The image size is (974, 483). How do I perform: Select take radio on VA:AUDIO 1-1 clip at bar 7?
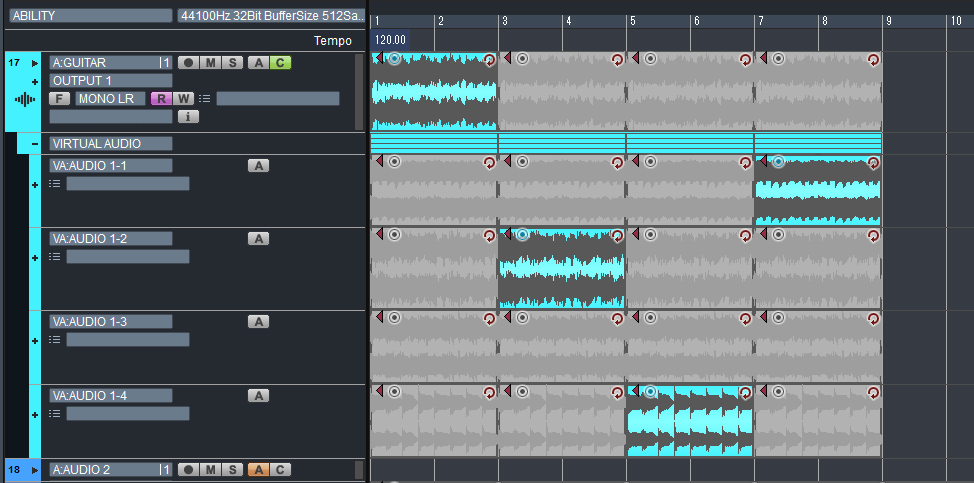coord(778,162)
